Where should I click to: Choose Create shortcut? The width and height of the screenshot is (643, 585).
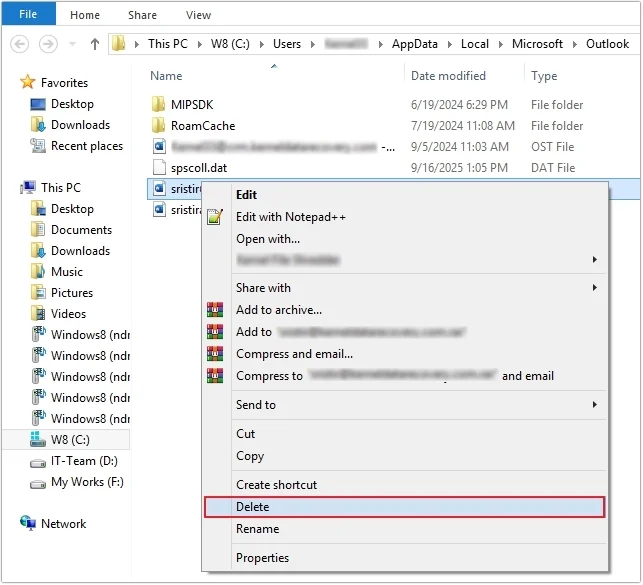[276, 485]
